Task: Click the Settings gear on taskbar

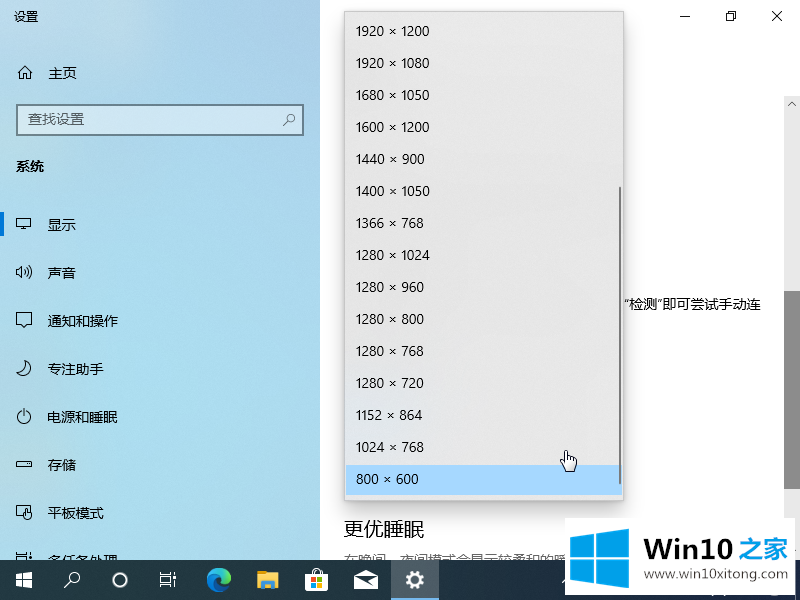Action: [x=414, y=580]
